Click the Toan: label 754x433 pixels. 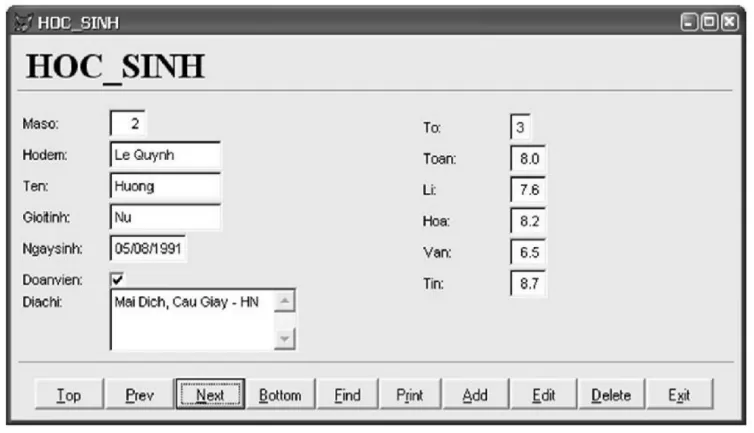440,159
